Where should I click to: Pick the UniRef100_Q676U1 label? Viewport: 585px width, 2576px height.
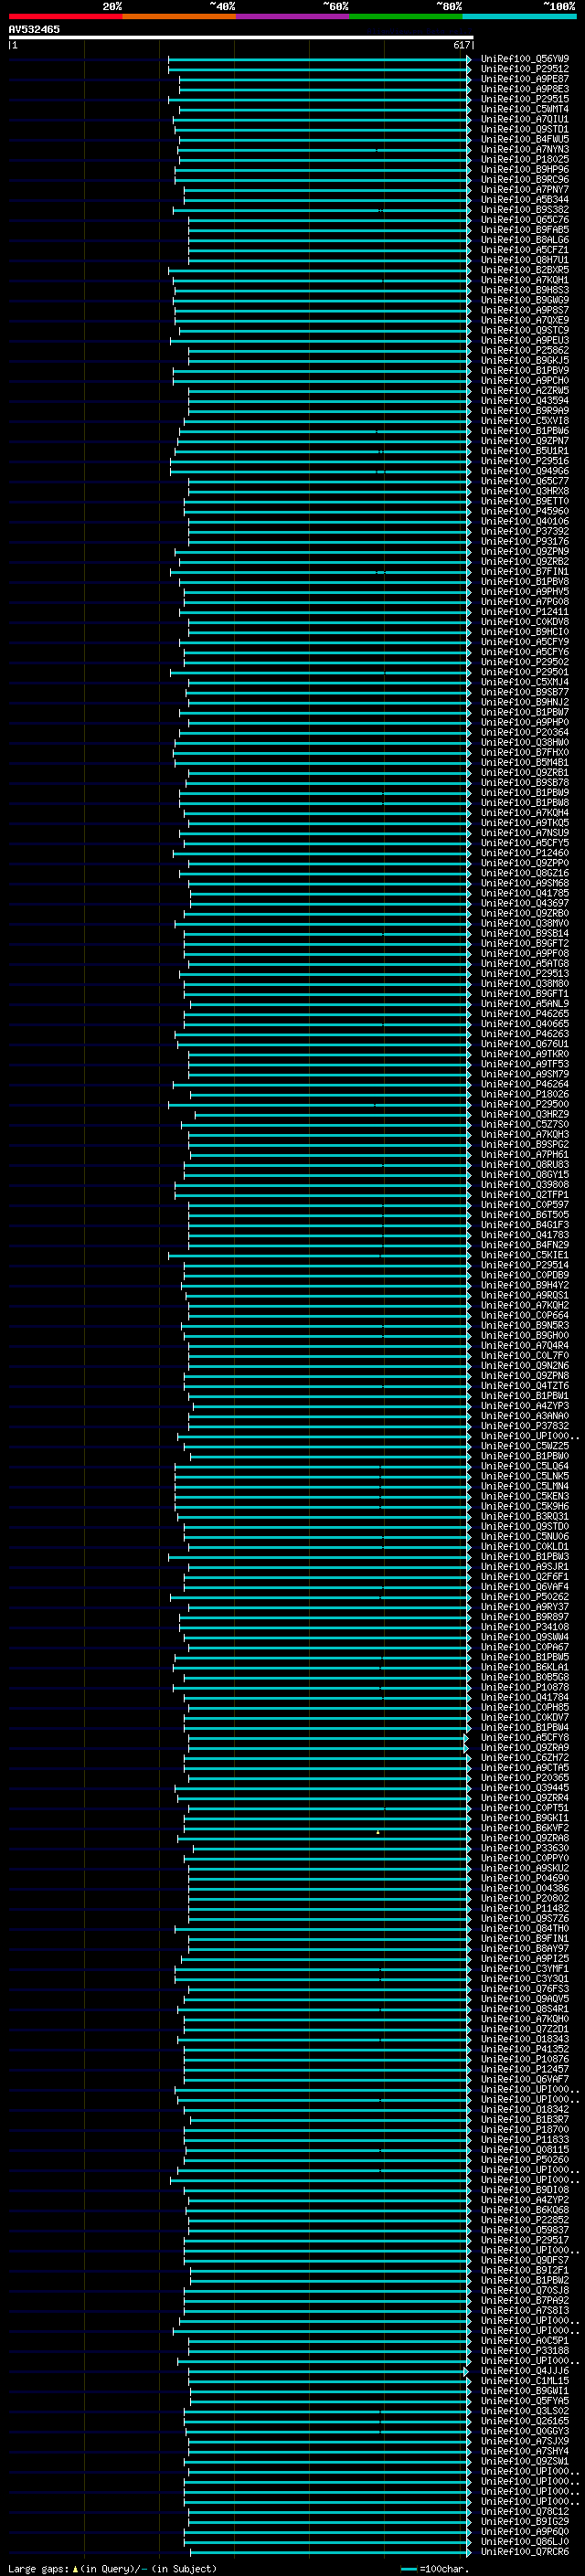[525, 1044]
